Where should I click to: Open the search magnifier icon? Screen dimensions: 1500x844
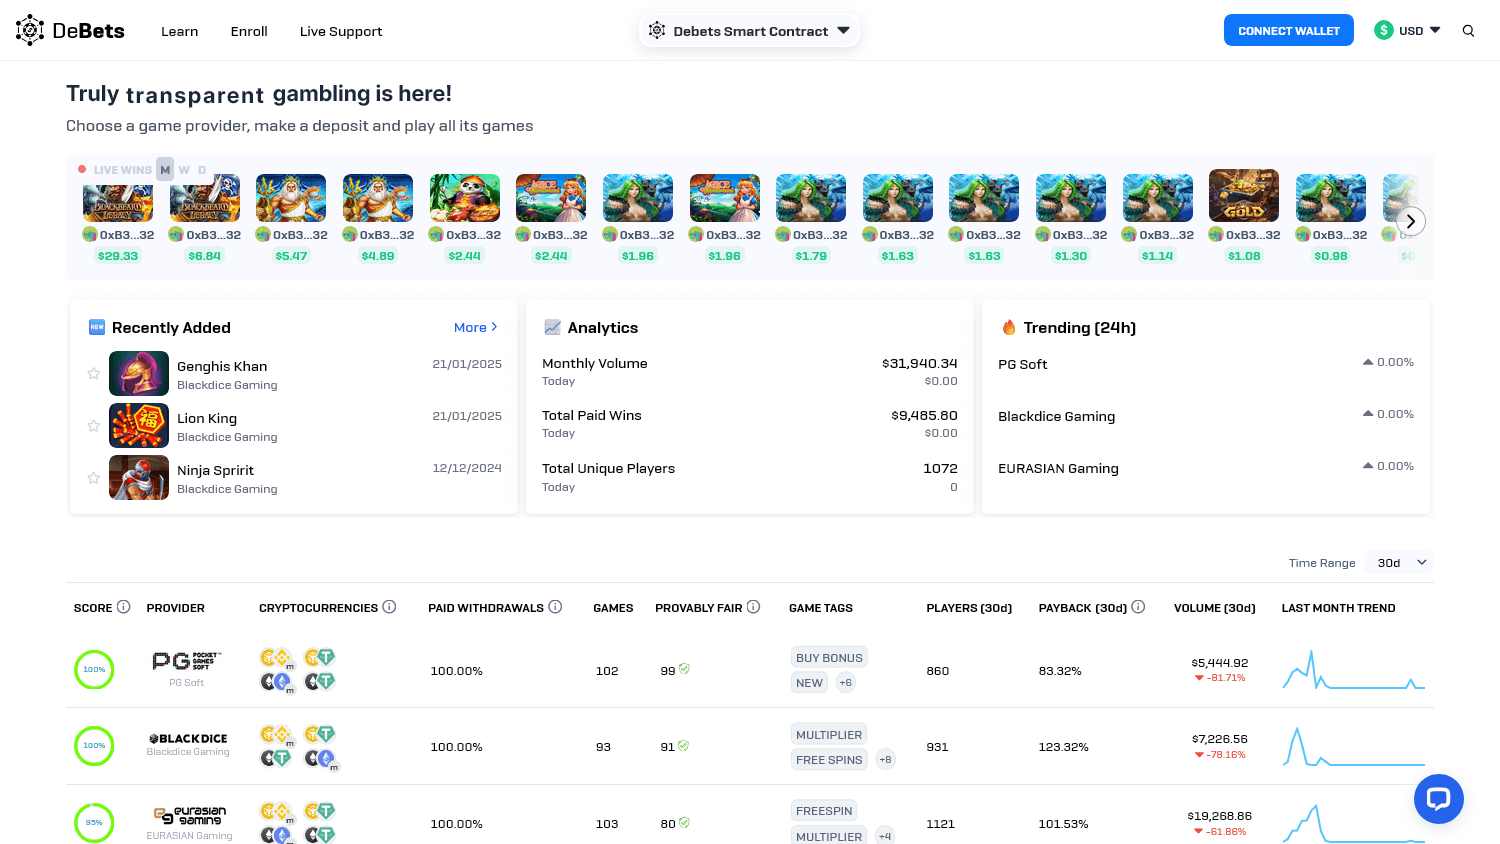click(x=1468, y=31)
